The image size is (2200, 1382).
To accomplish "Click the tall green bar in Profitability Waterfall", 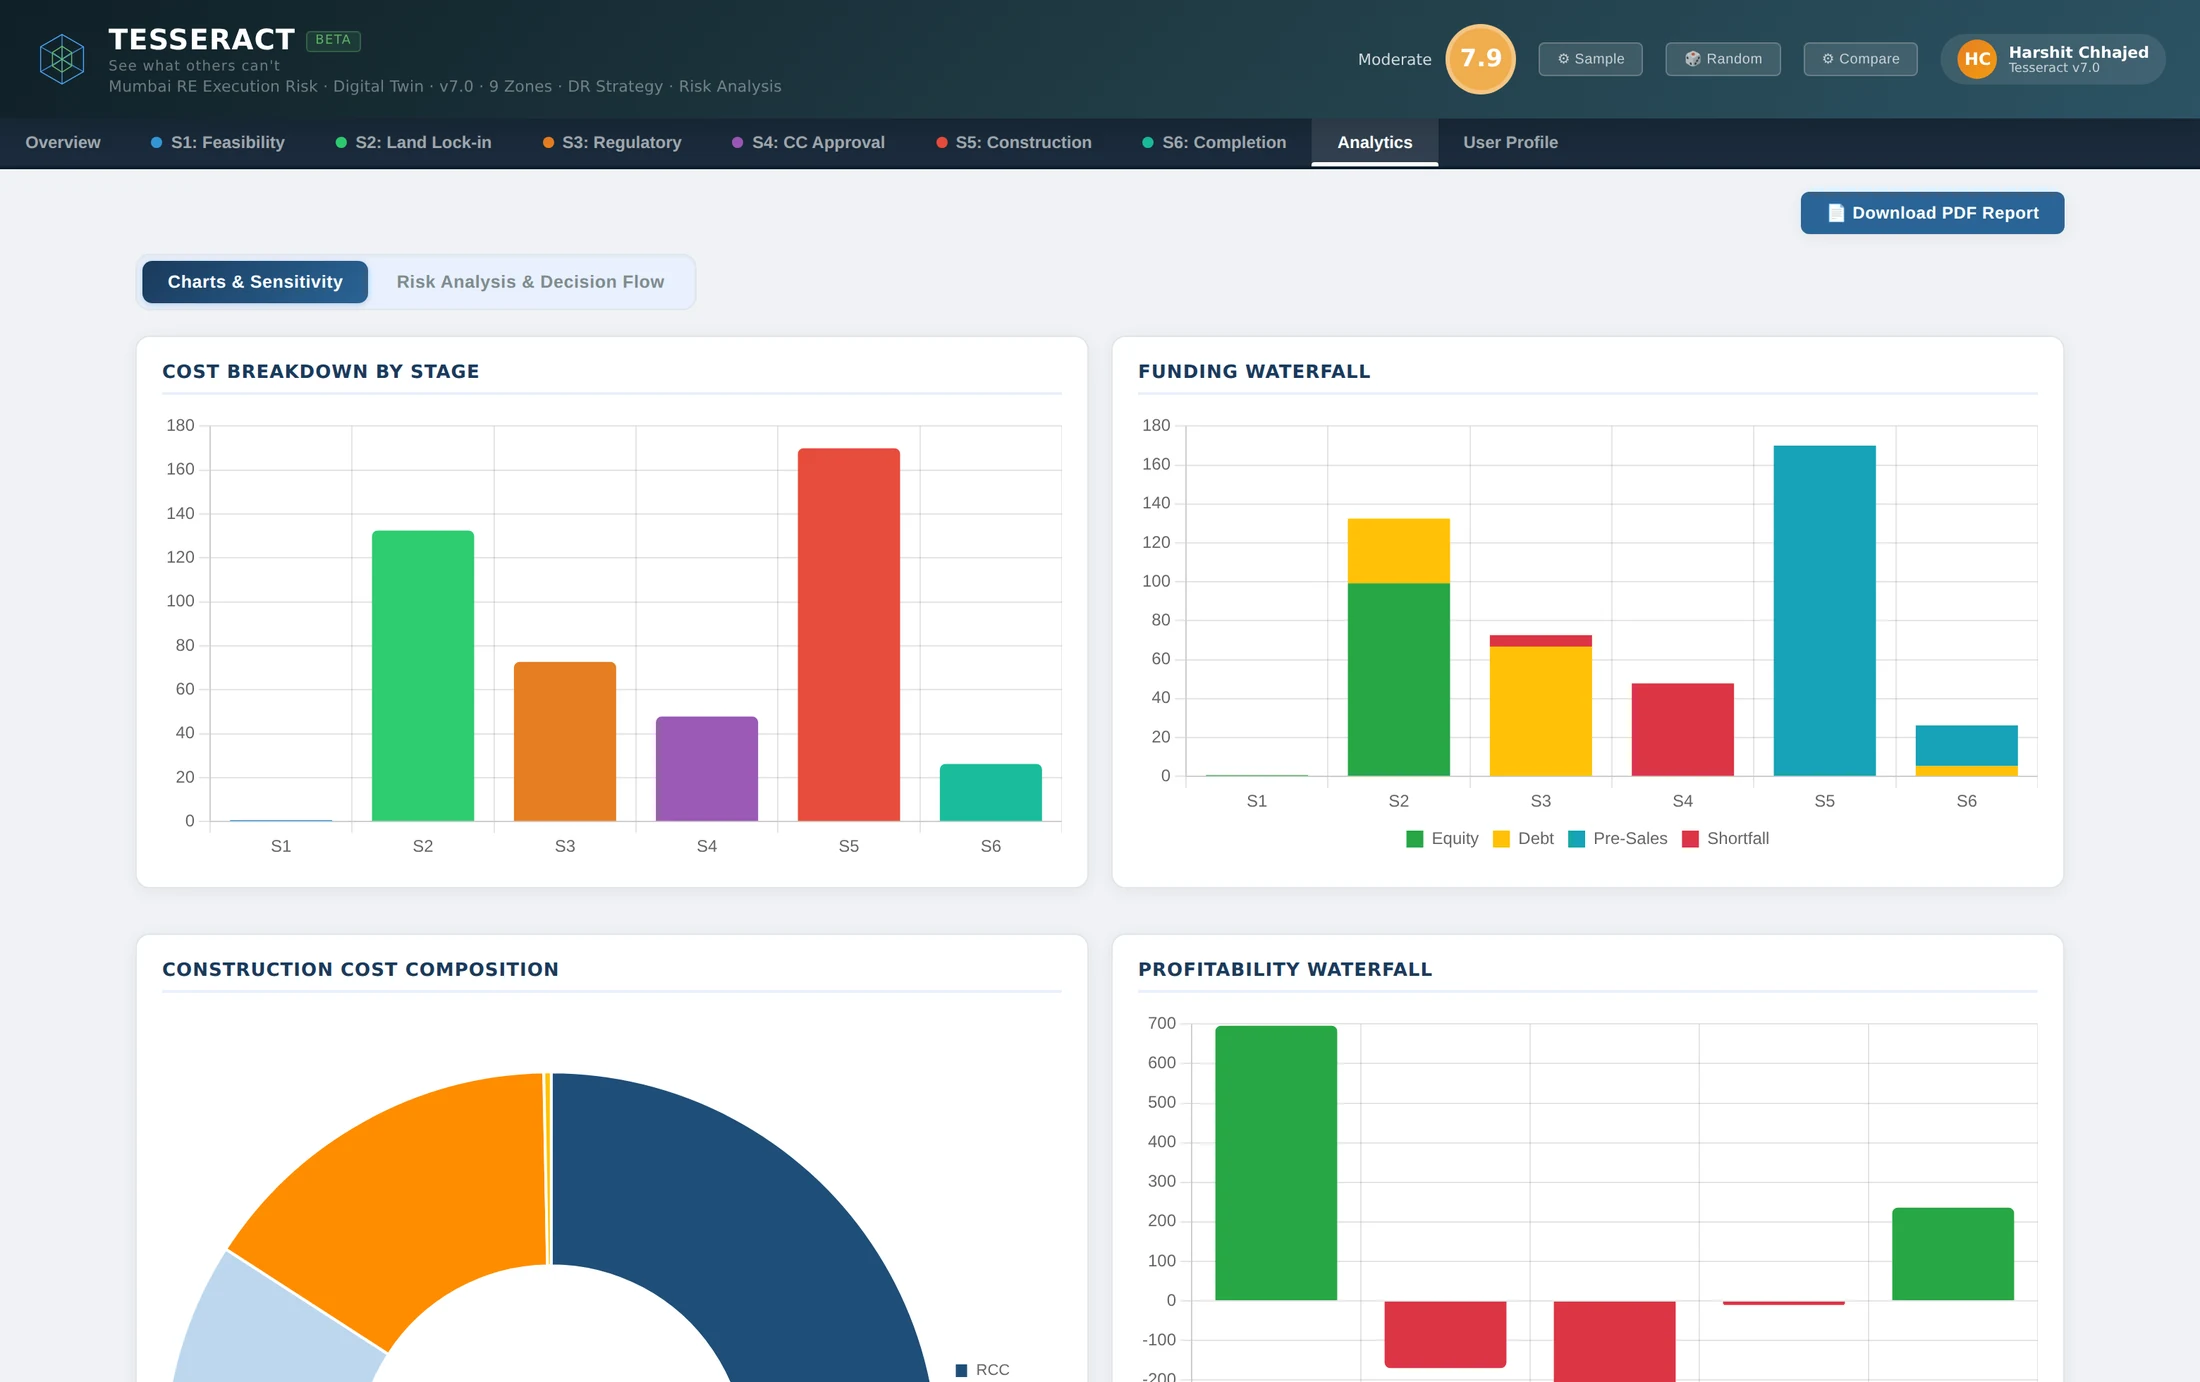I will pyautogui.click(x=1276, y=1163).
